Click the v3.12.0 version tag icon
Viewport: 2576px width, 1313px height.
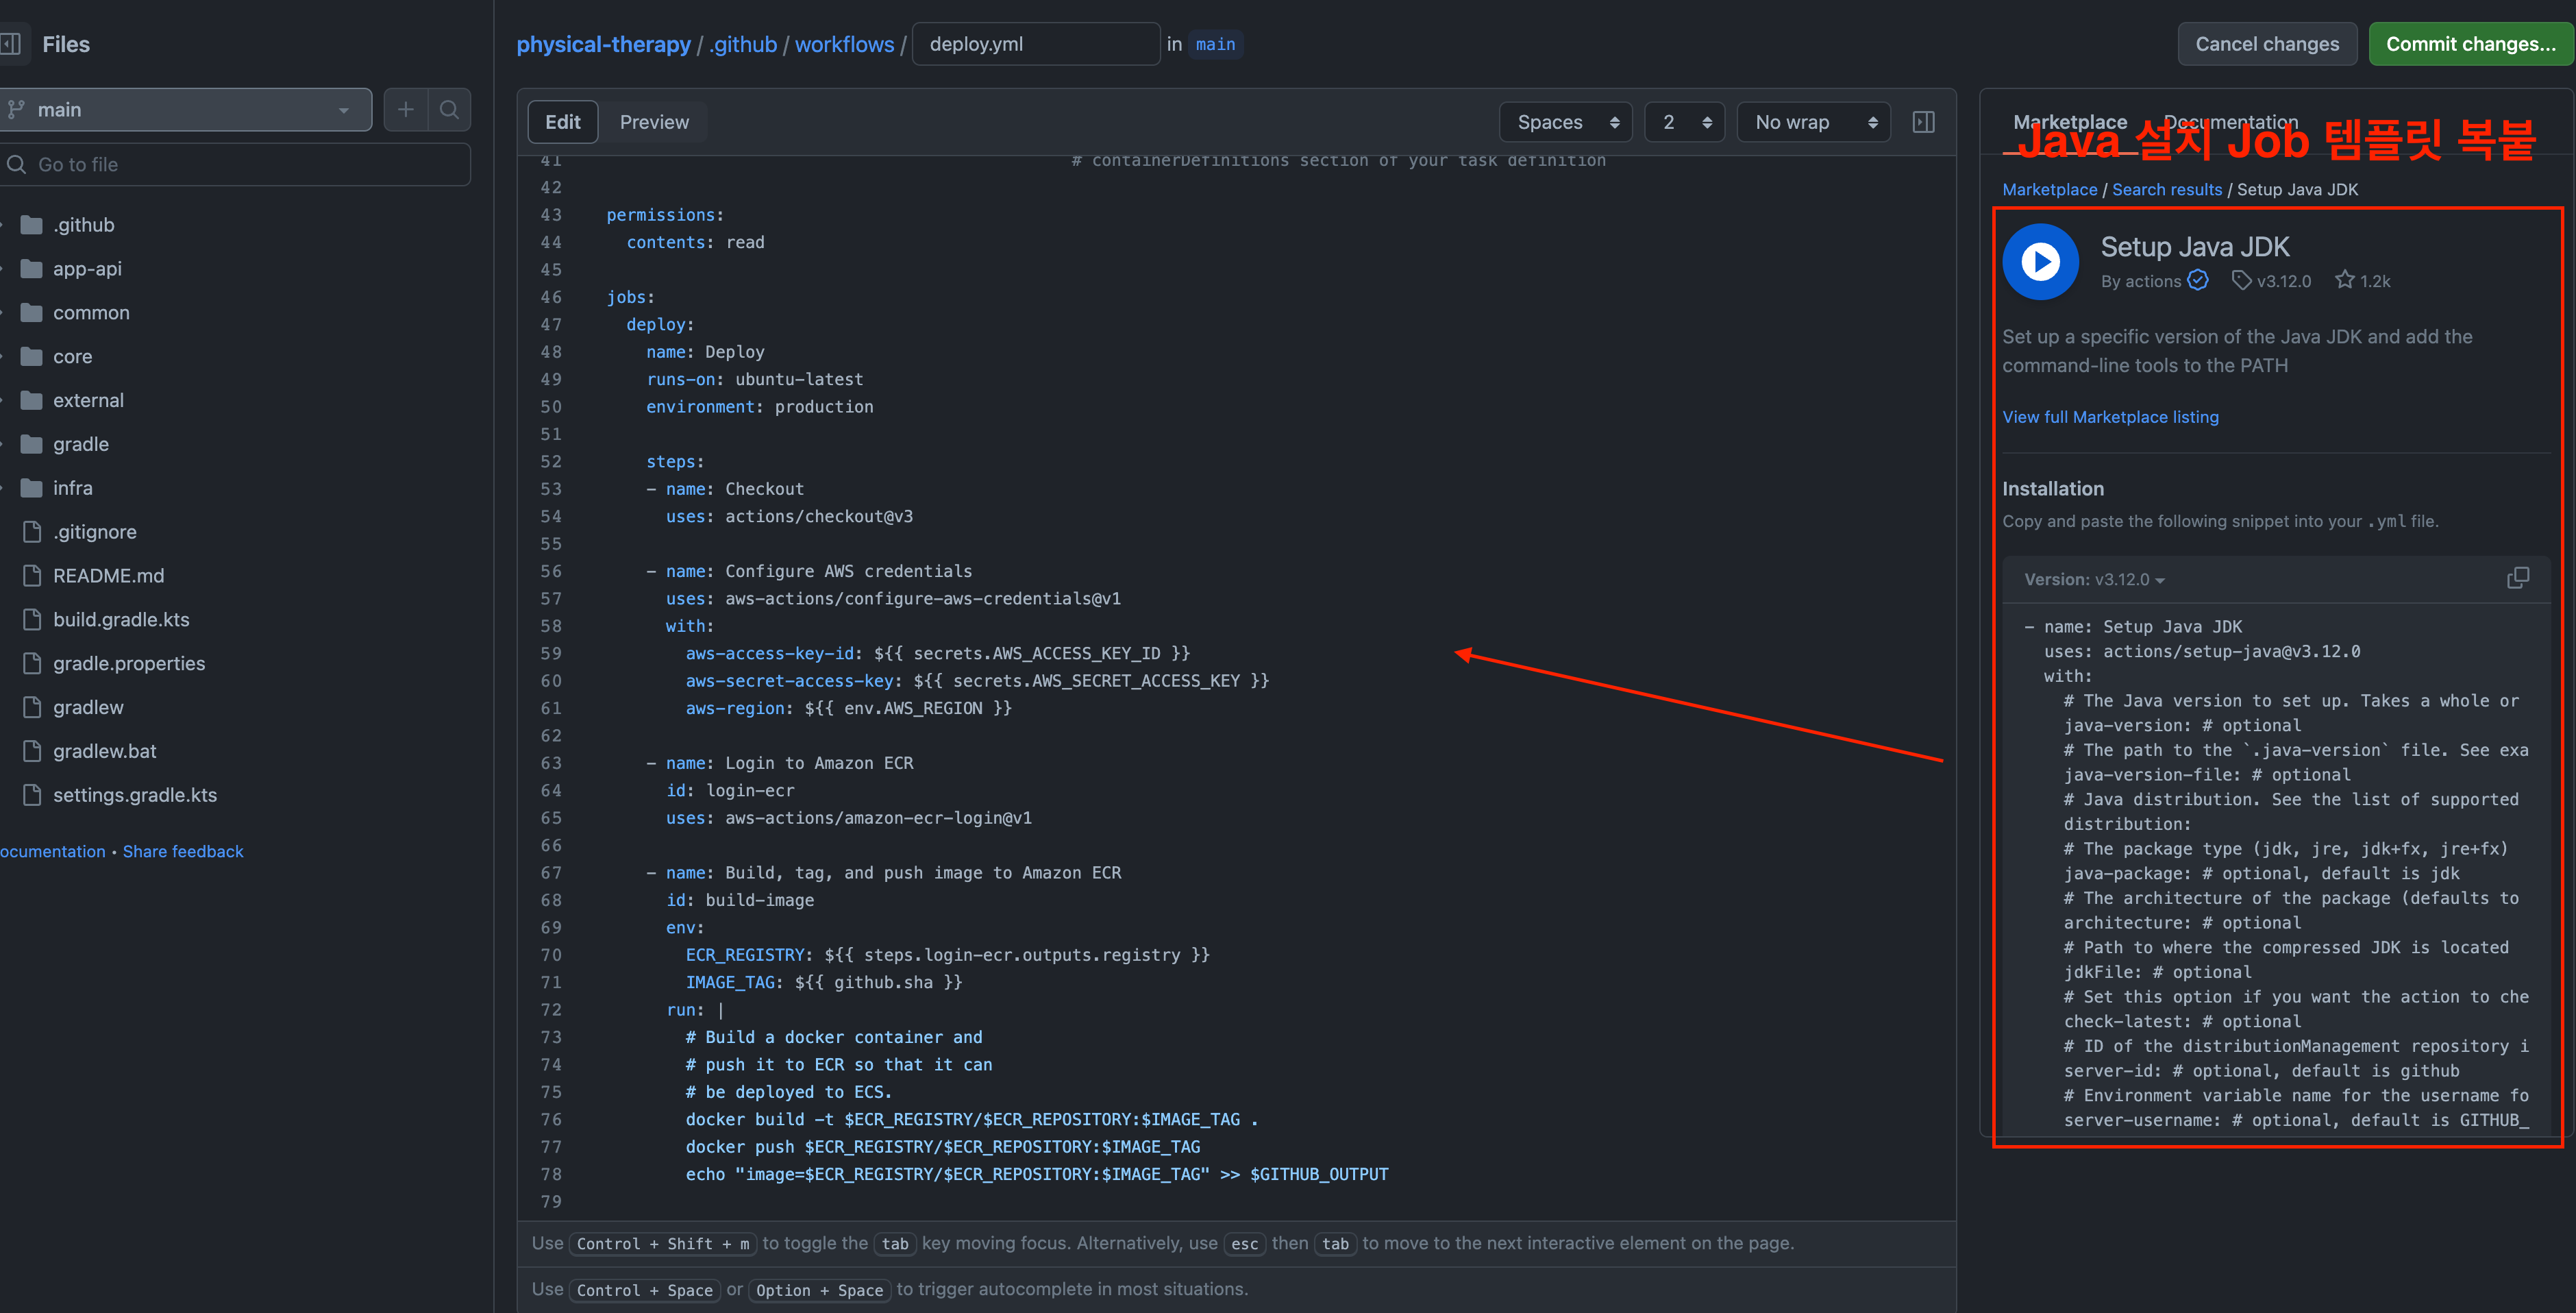(2241, 281)
